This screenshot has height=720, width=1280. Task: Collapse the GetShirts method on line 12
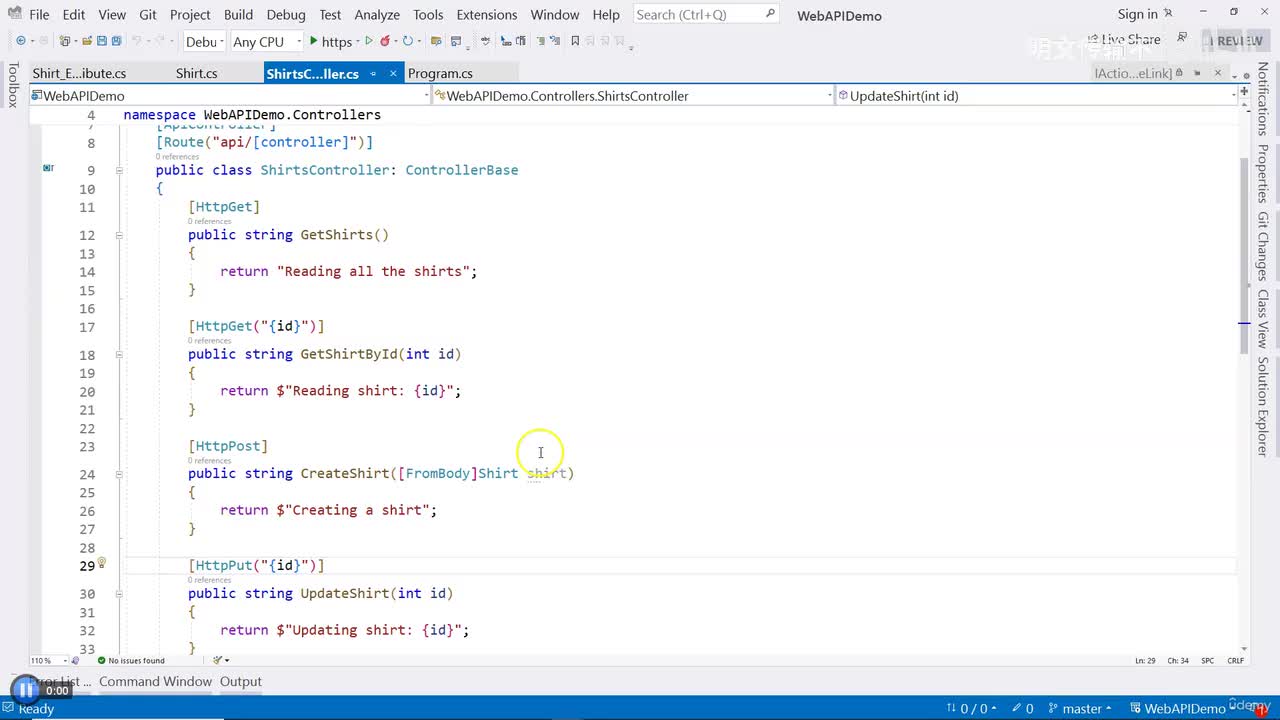point(119,235)
